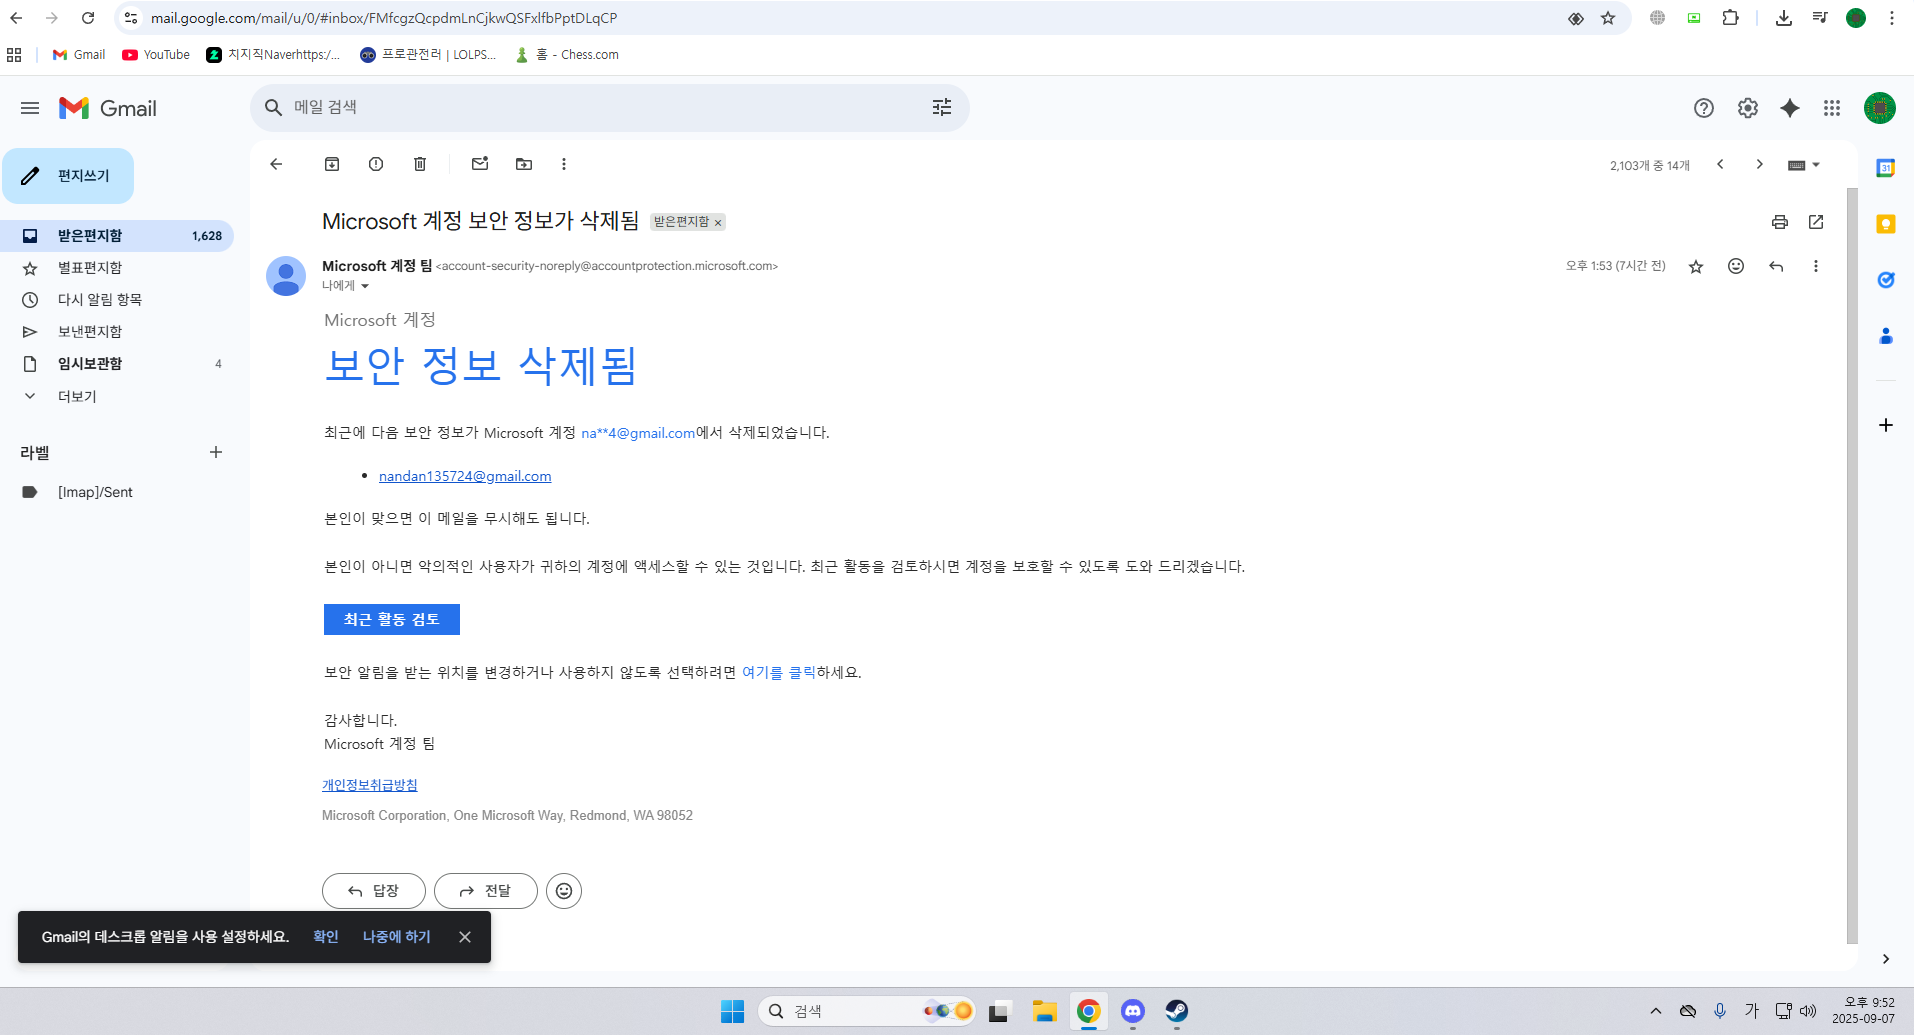The width and height of the screenshot is (1914, 1035).
Task: Open Windows Start menu
Action: tap(733, 1012)
